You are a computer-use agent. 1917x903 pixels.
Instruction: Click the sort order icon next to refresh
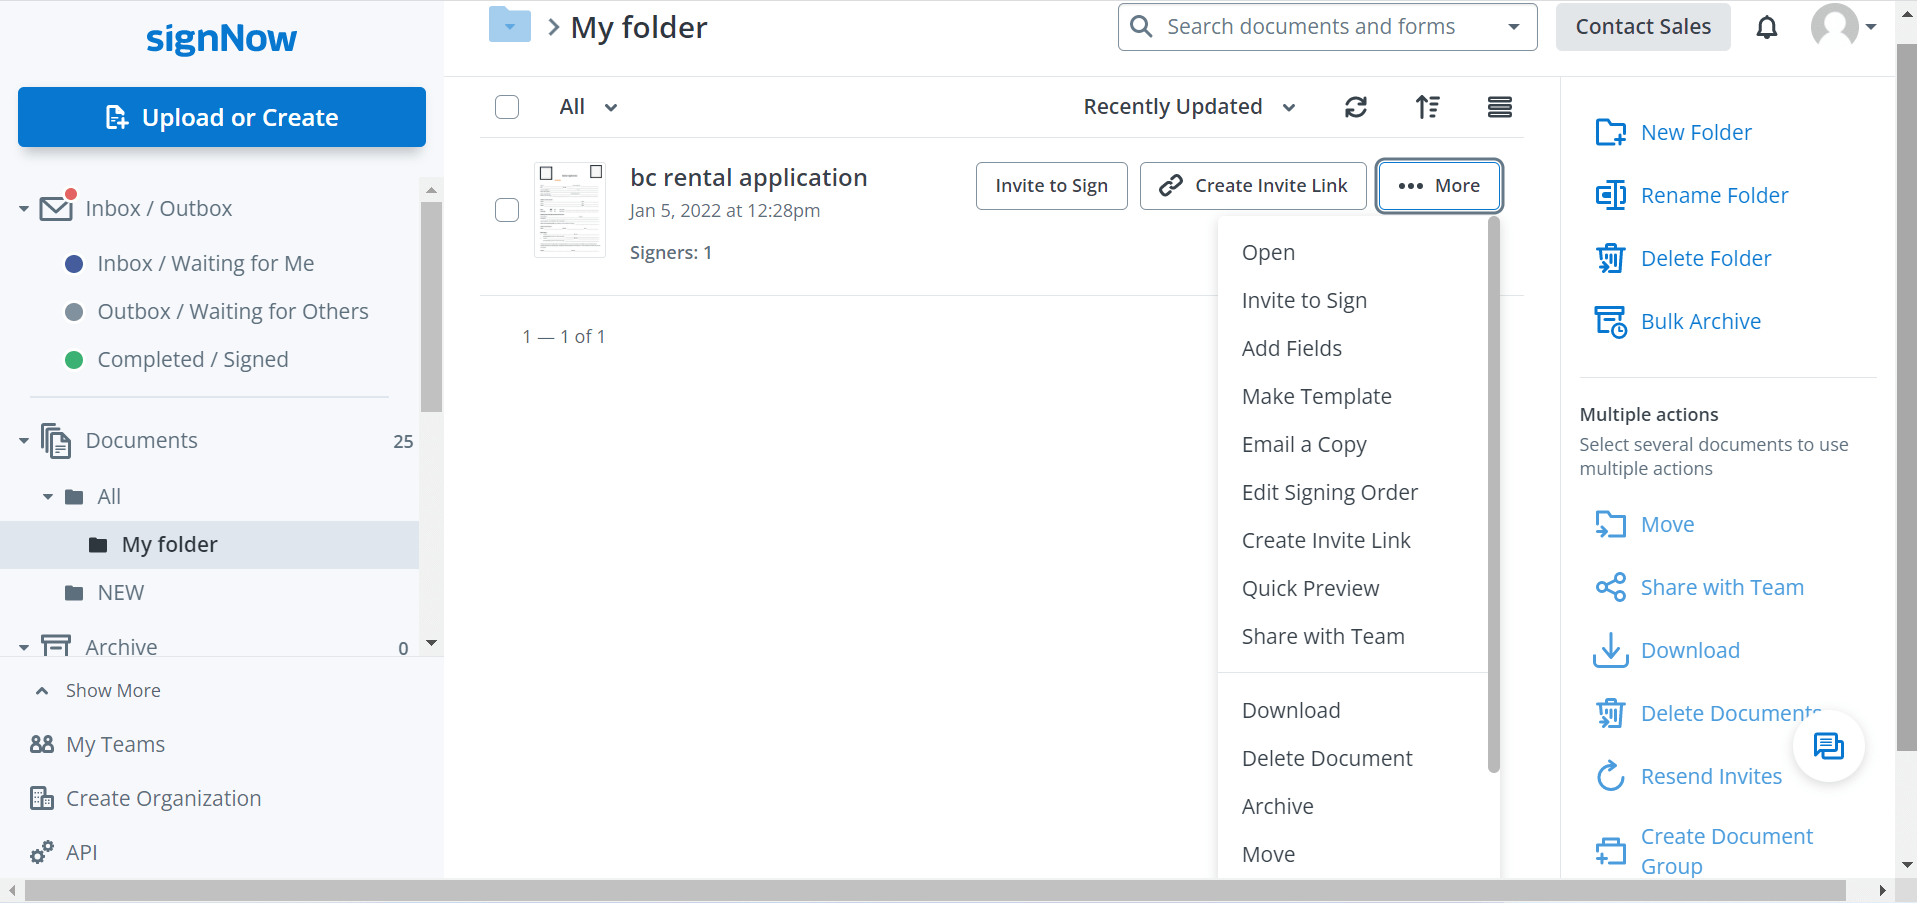pos(1428,107)
